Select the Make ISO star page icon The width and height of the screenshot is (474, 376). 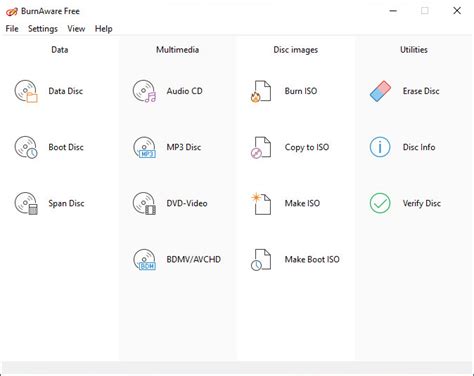pos(261,203)
